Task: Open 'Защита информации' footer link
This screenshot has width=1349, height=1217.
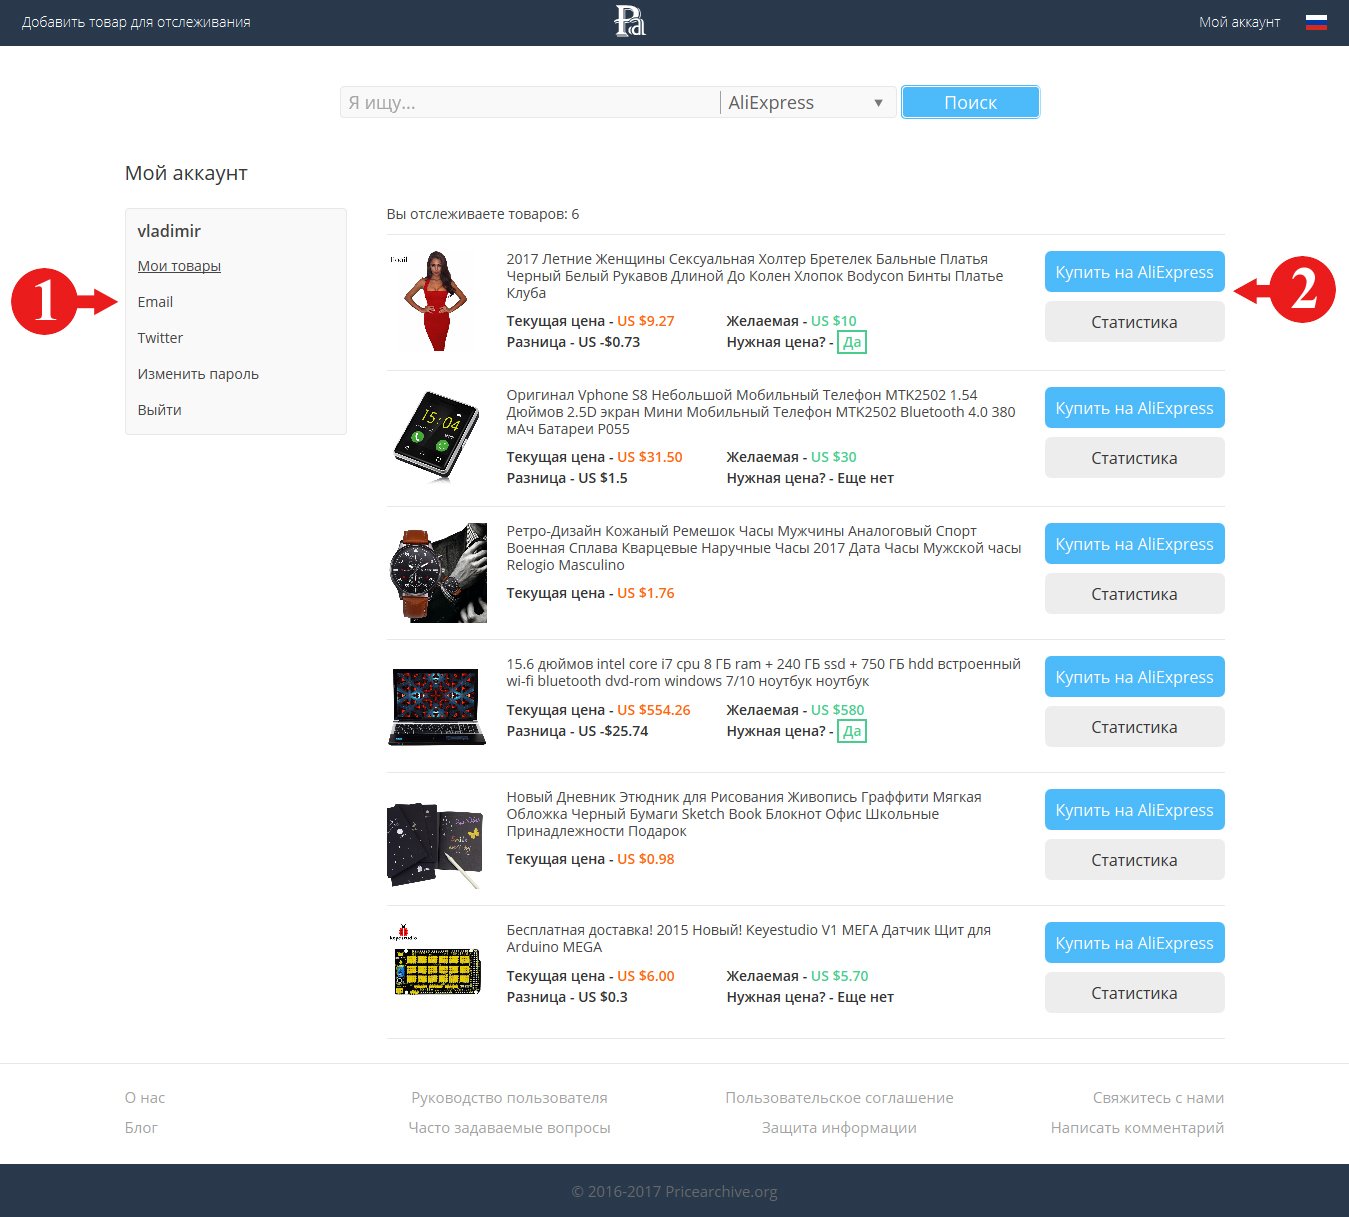Action: 839,1128
